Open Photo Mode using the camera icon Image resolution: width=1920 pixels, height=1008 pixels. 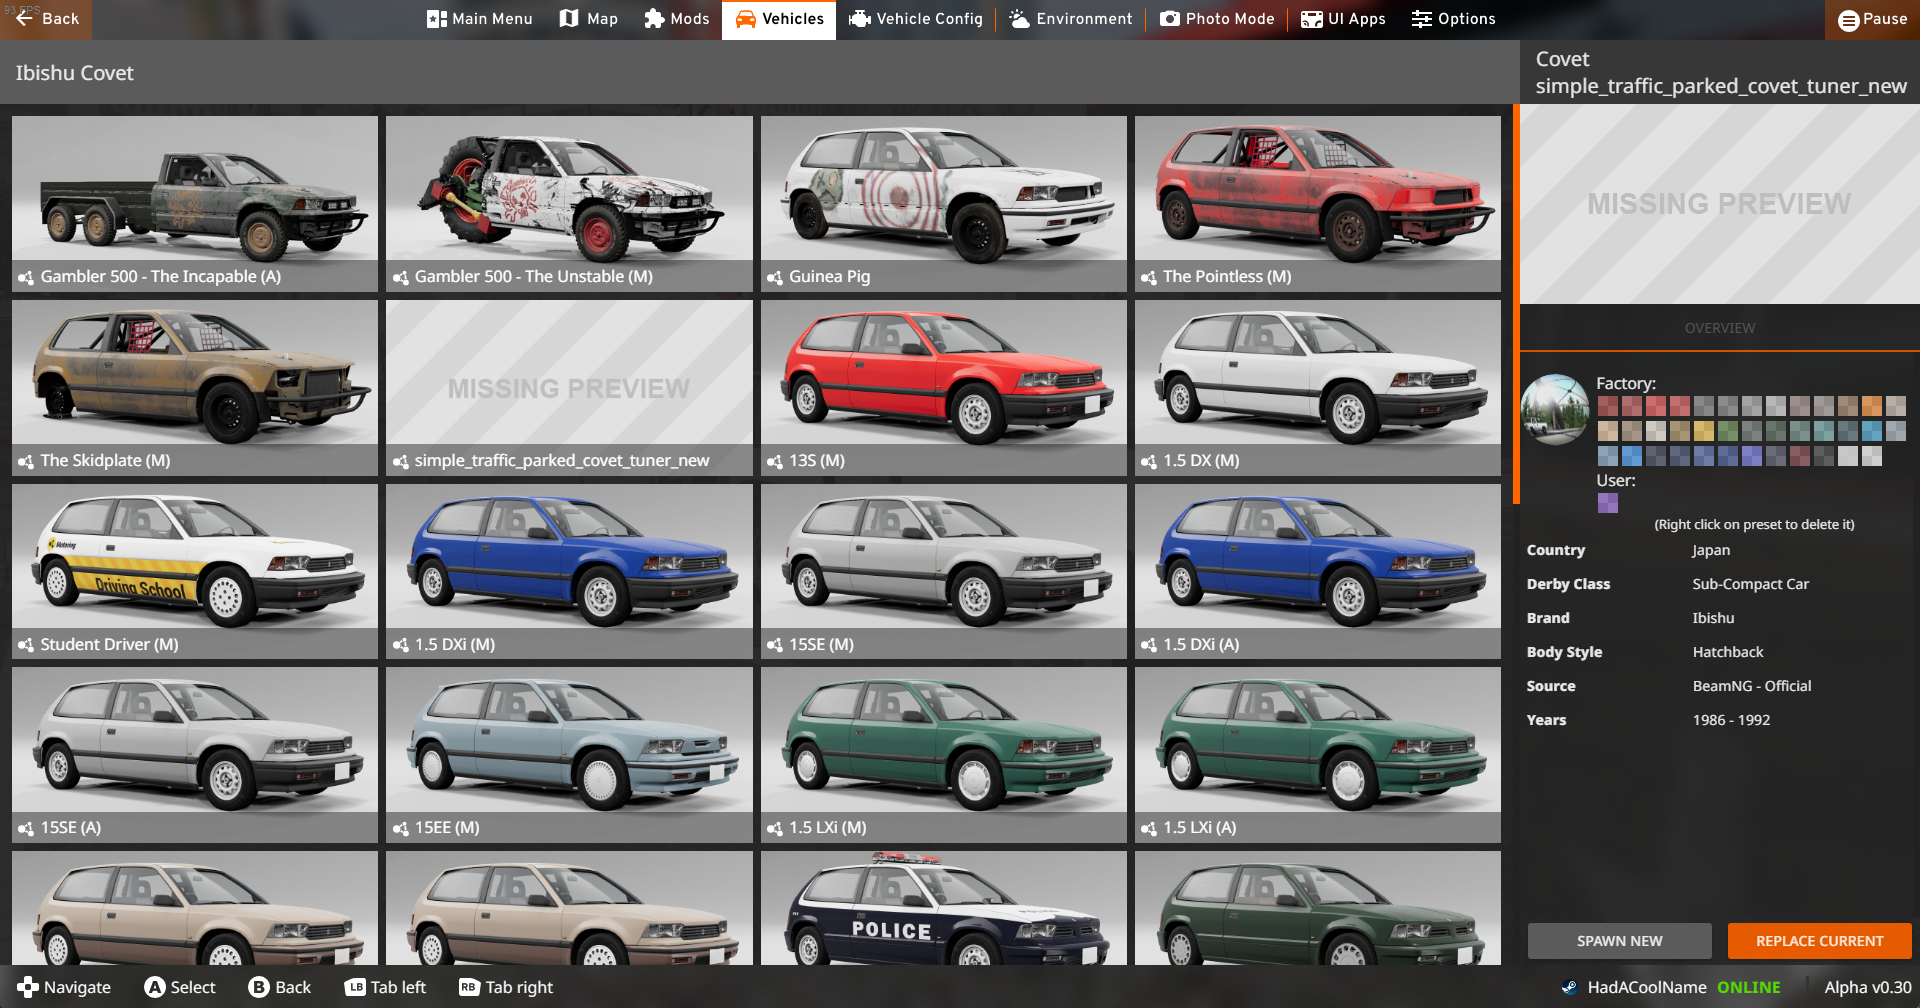click(1170, 19)
